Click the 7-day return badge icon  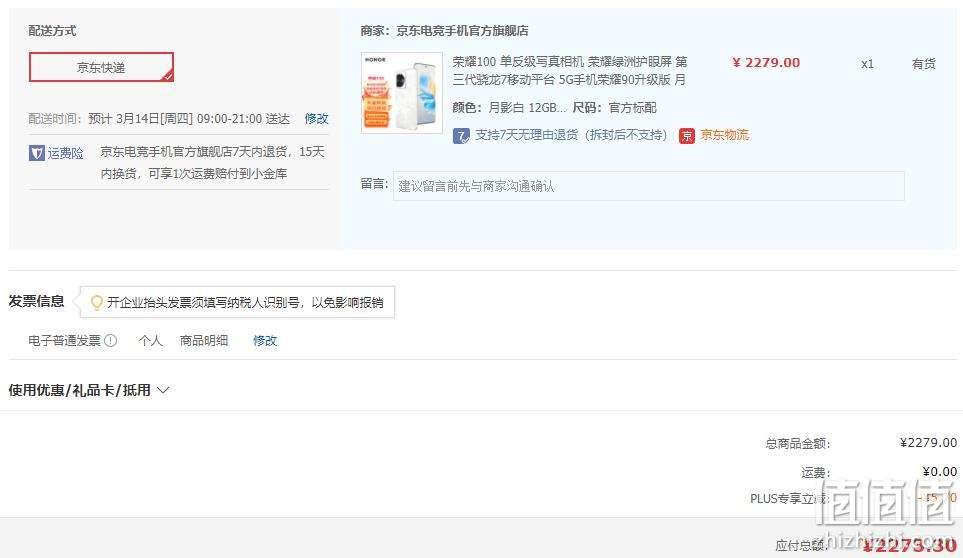coord(461,136)
